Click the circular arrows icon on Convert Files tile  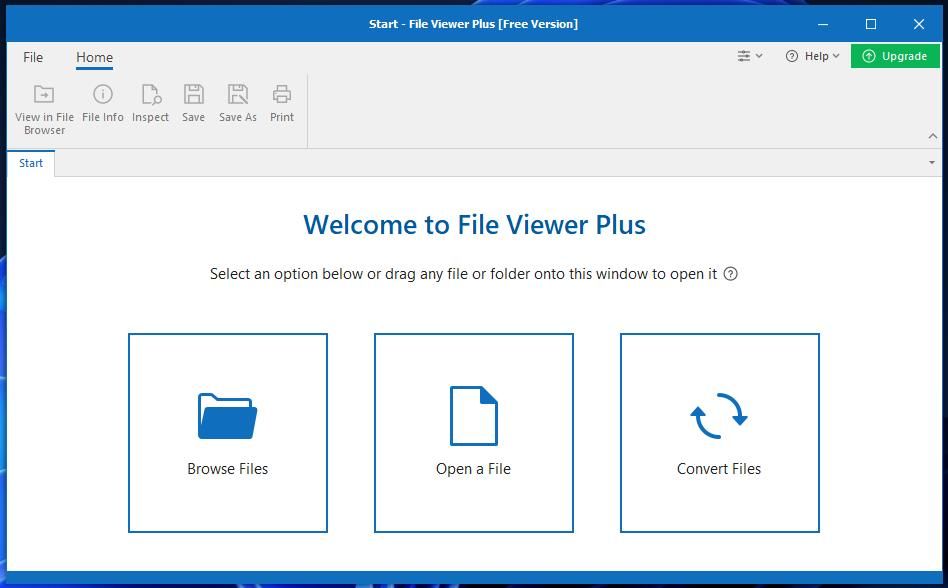click(719, 411)
